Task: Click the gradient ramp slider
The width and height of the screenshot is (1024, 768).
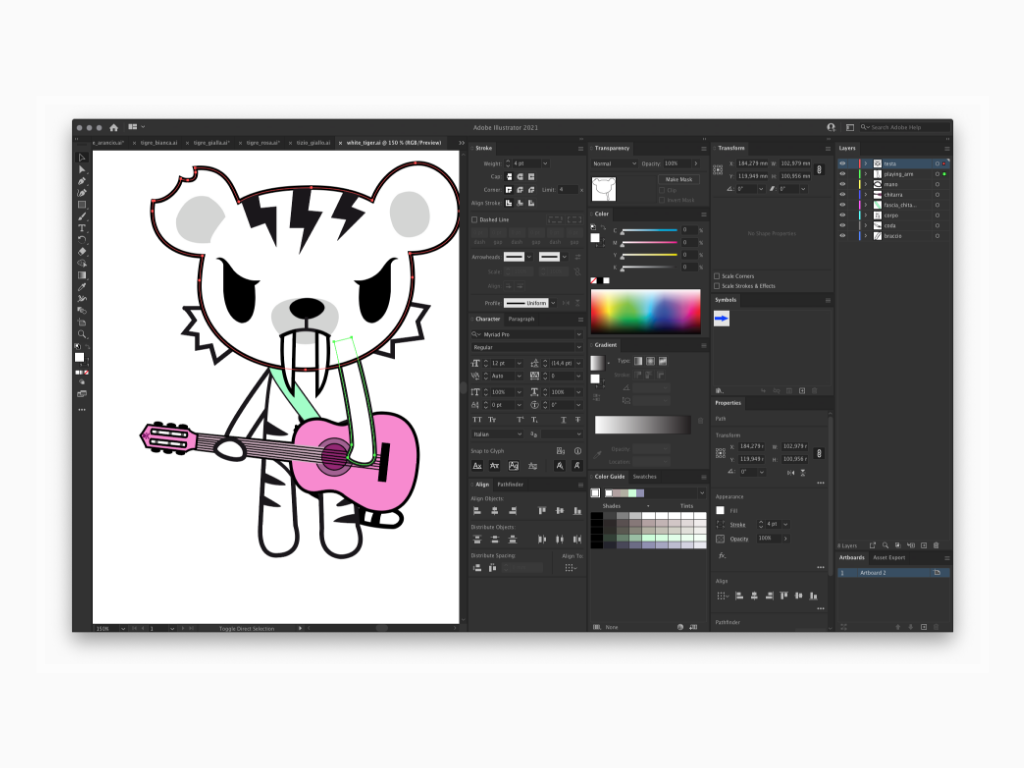Action: (642, 424)
